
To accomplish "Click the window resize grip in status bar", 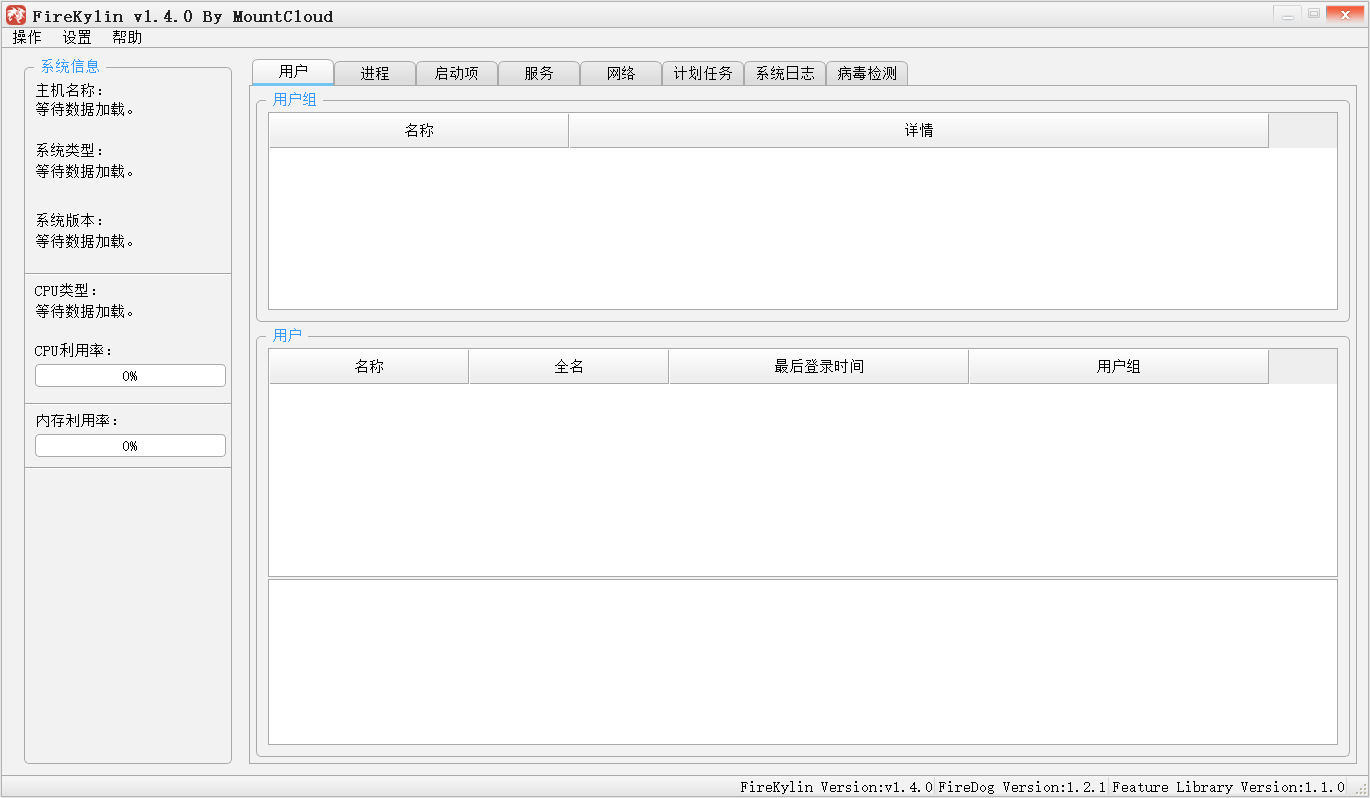I will click(1359, 788).
